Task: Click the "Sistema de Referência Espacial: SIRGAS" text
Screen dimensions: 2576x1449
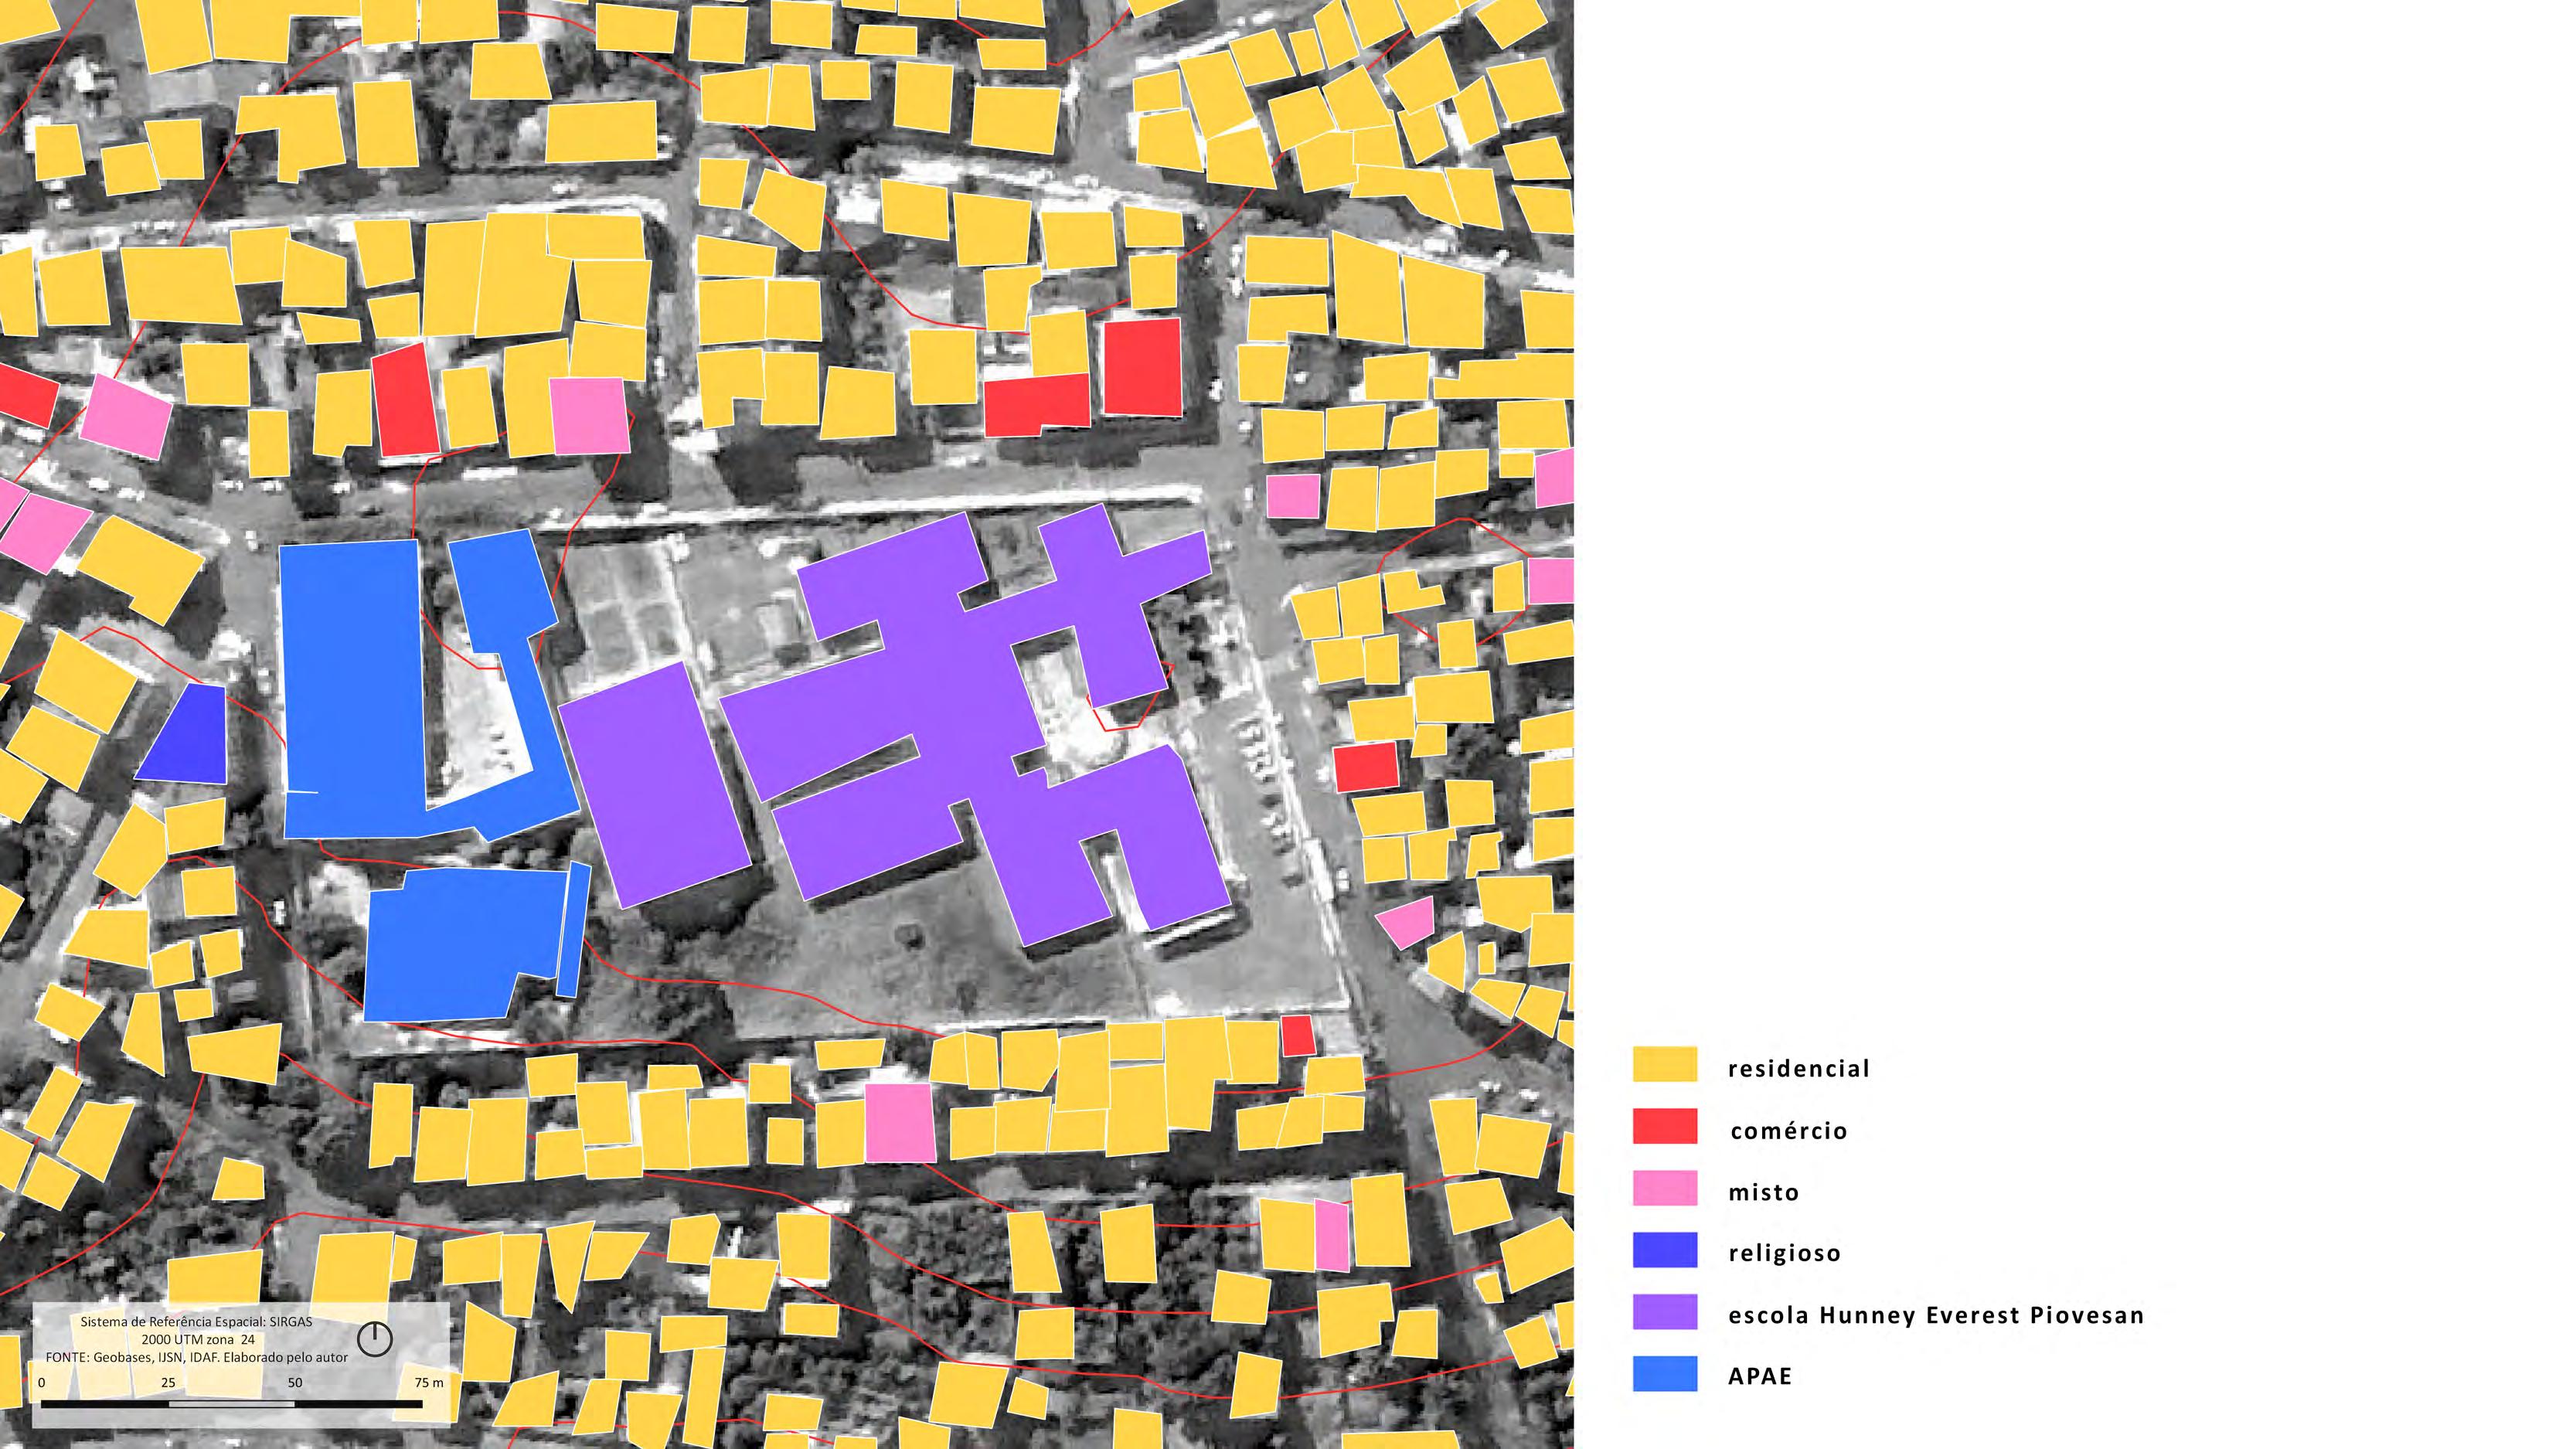Action: tap(196, 1321)
